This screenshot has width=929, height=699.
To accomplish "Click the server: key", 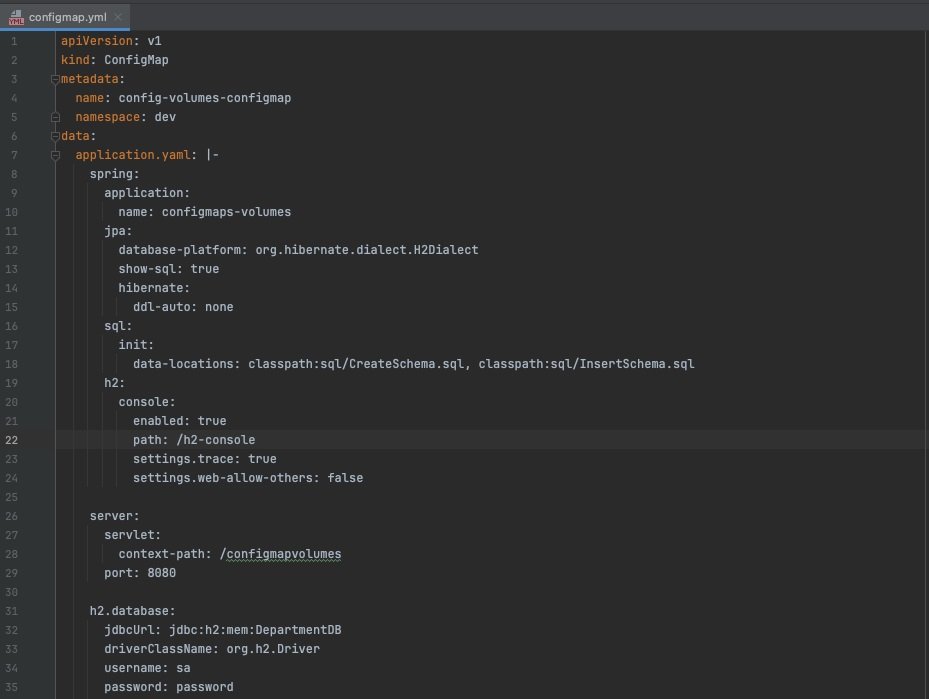I will [x=114, y=516].
